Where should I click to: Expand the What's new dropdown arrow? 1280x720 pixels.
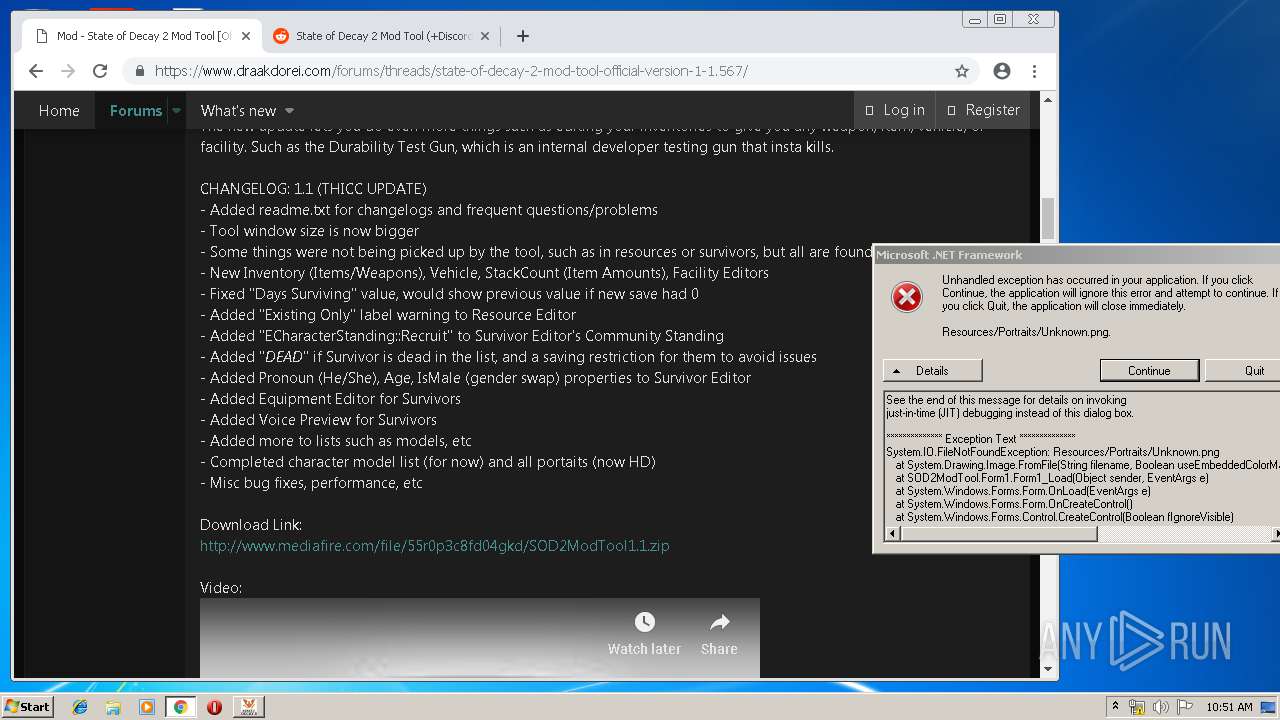(x=289, y=110)
